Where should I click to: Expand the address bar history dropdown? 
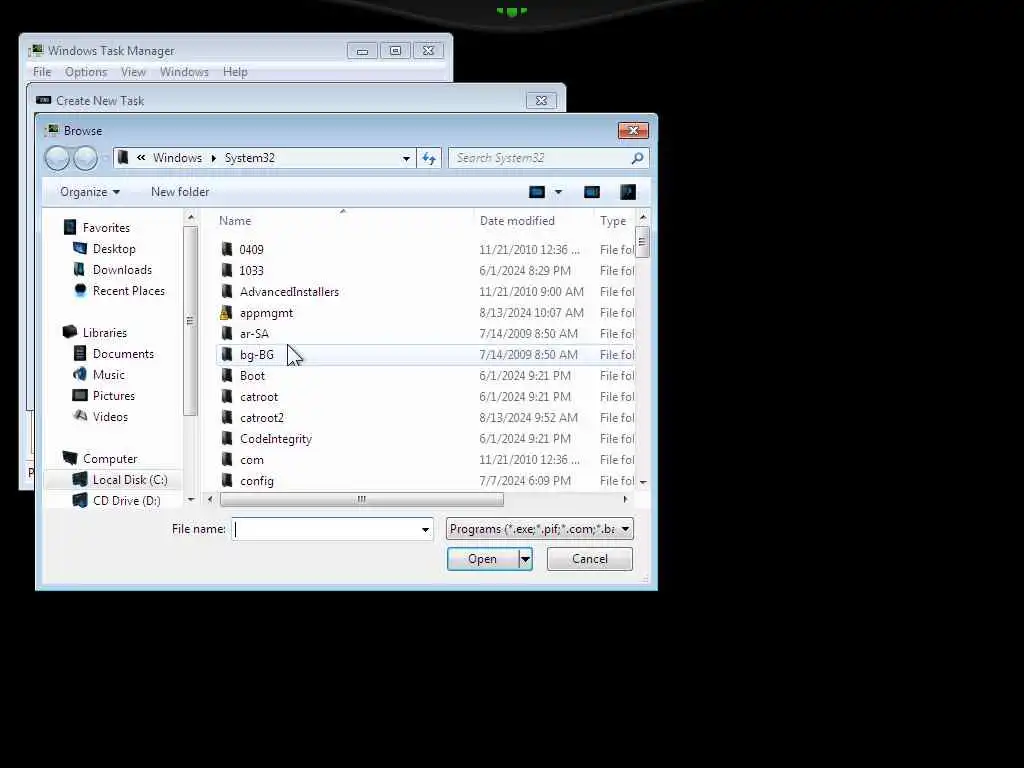[x=406, y=159]
